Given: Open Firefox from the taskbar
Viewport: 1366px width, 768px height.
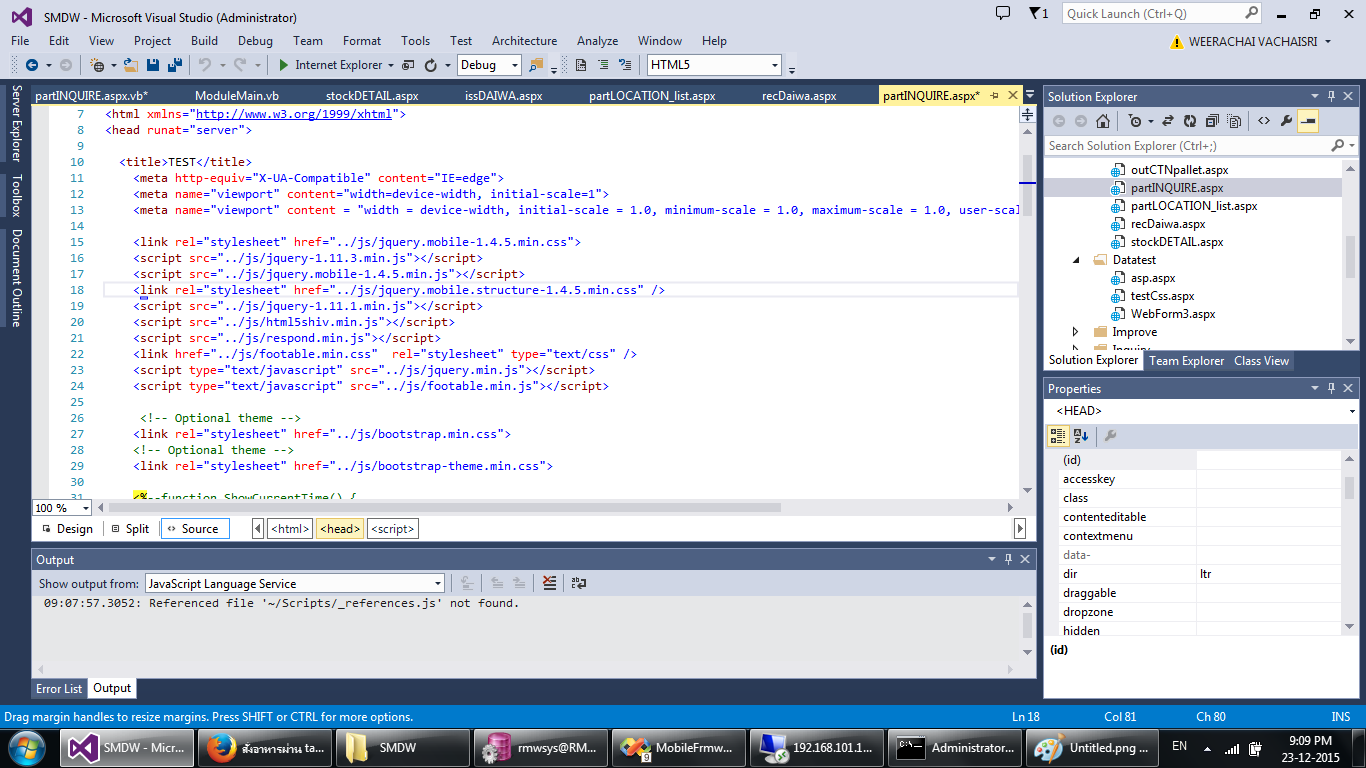Looking at the screenshot, I should point(263,748).
